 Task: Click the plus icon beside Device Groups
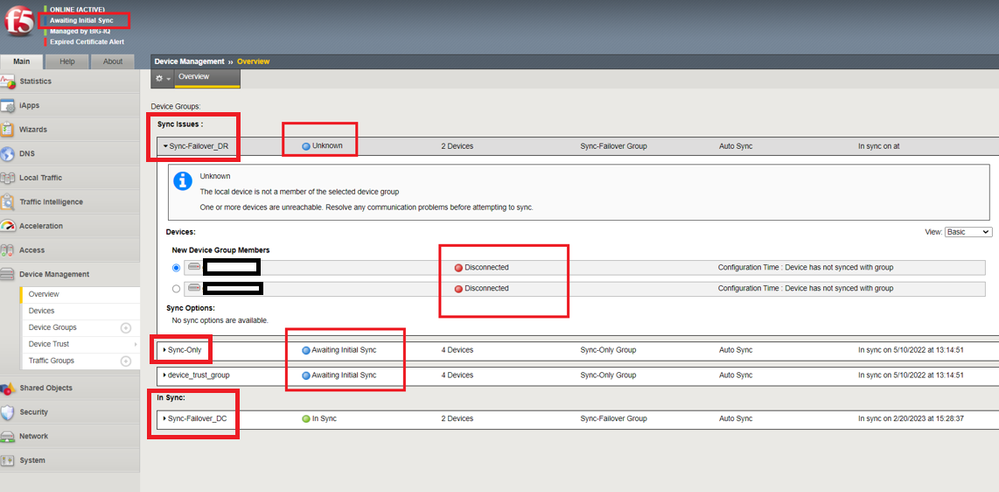[126, 328]
